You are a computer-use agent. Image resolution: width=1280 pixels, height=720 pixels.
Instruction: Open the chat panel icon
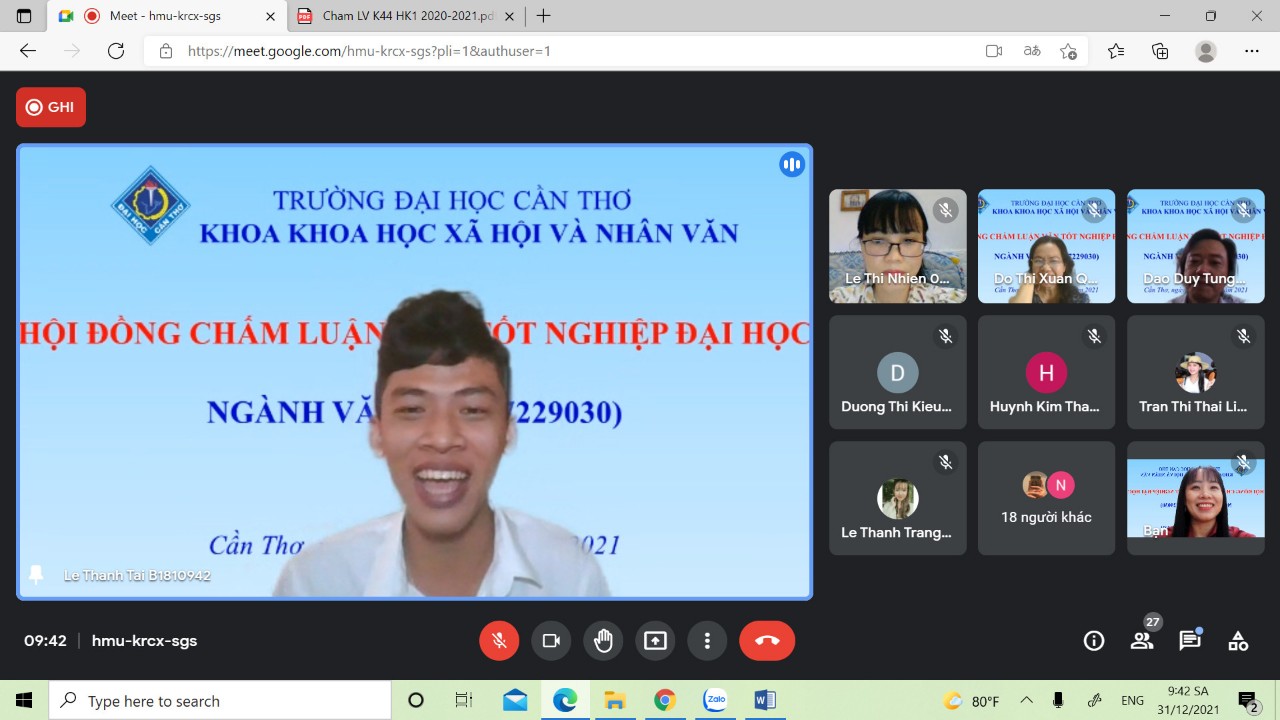click(1189, 641)
